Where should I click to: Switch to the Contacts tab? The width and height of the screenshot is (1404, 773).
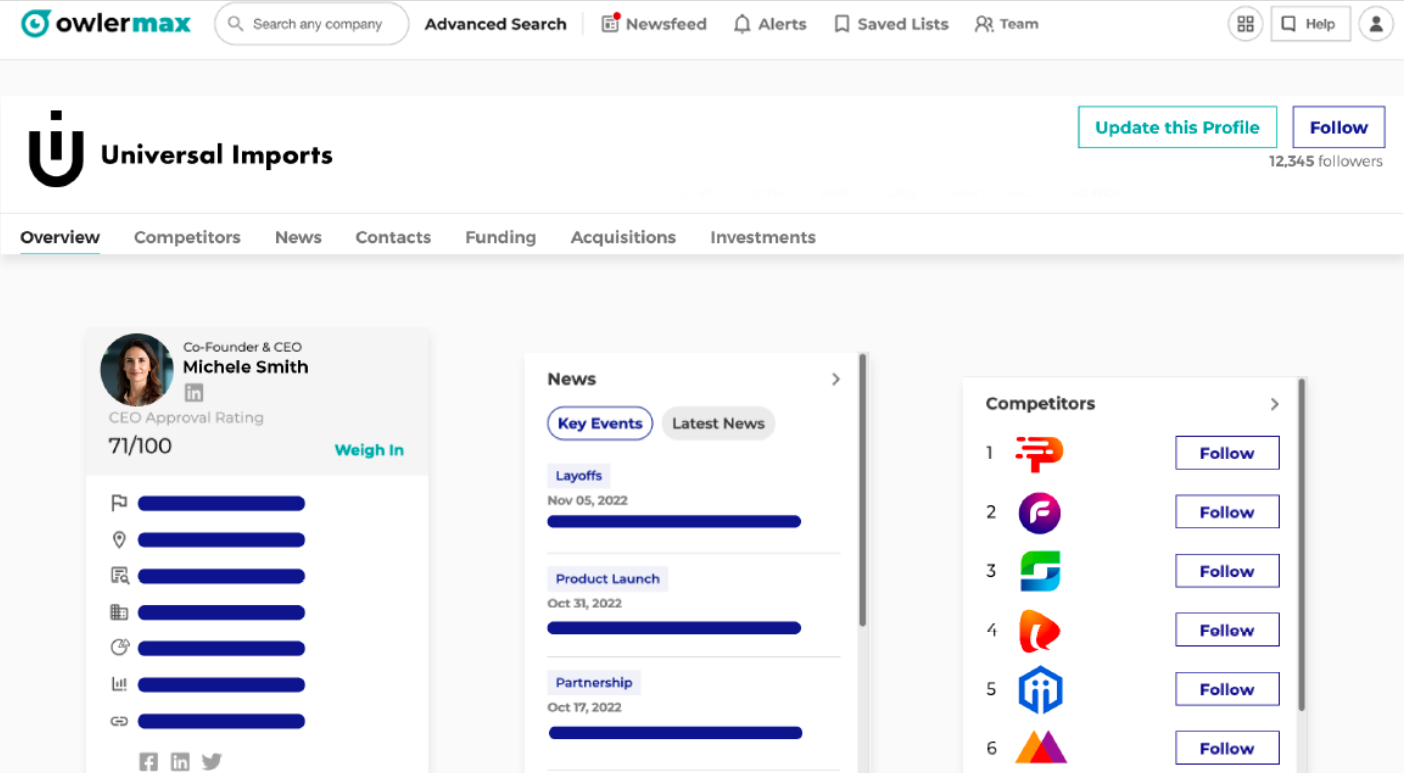click(x=393, y=237)
